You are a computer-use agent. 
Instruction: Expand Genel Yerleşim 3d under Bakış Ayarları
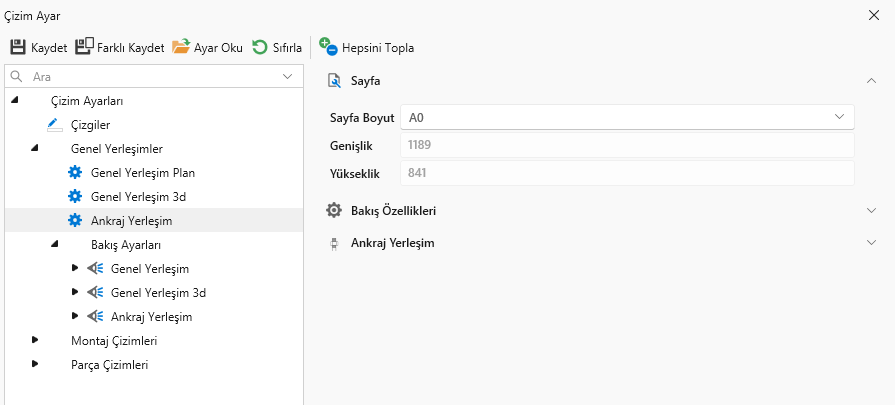(x=76, y=293)
